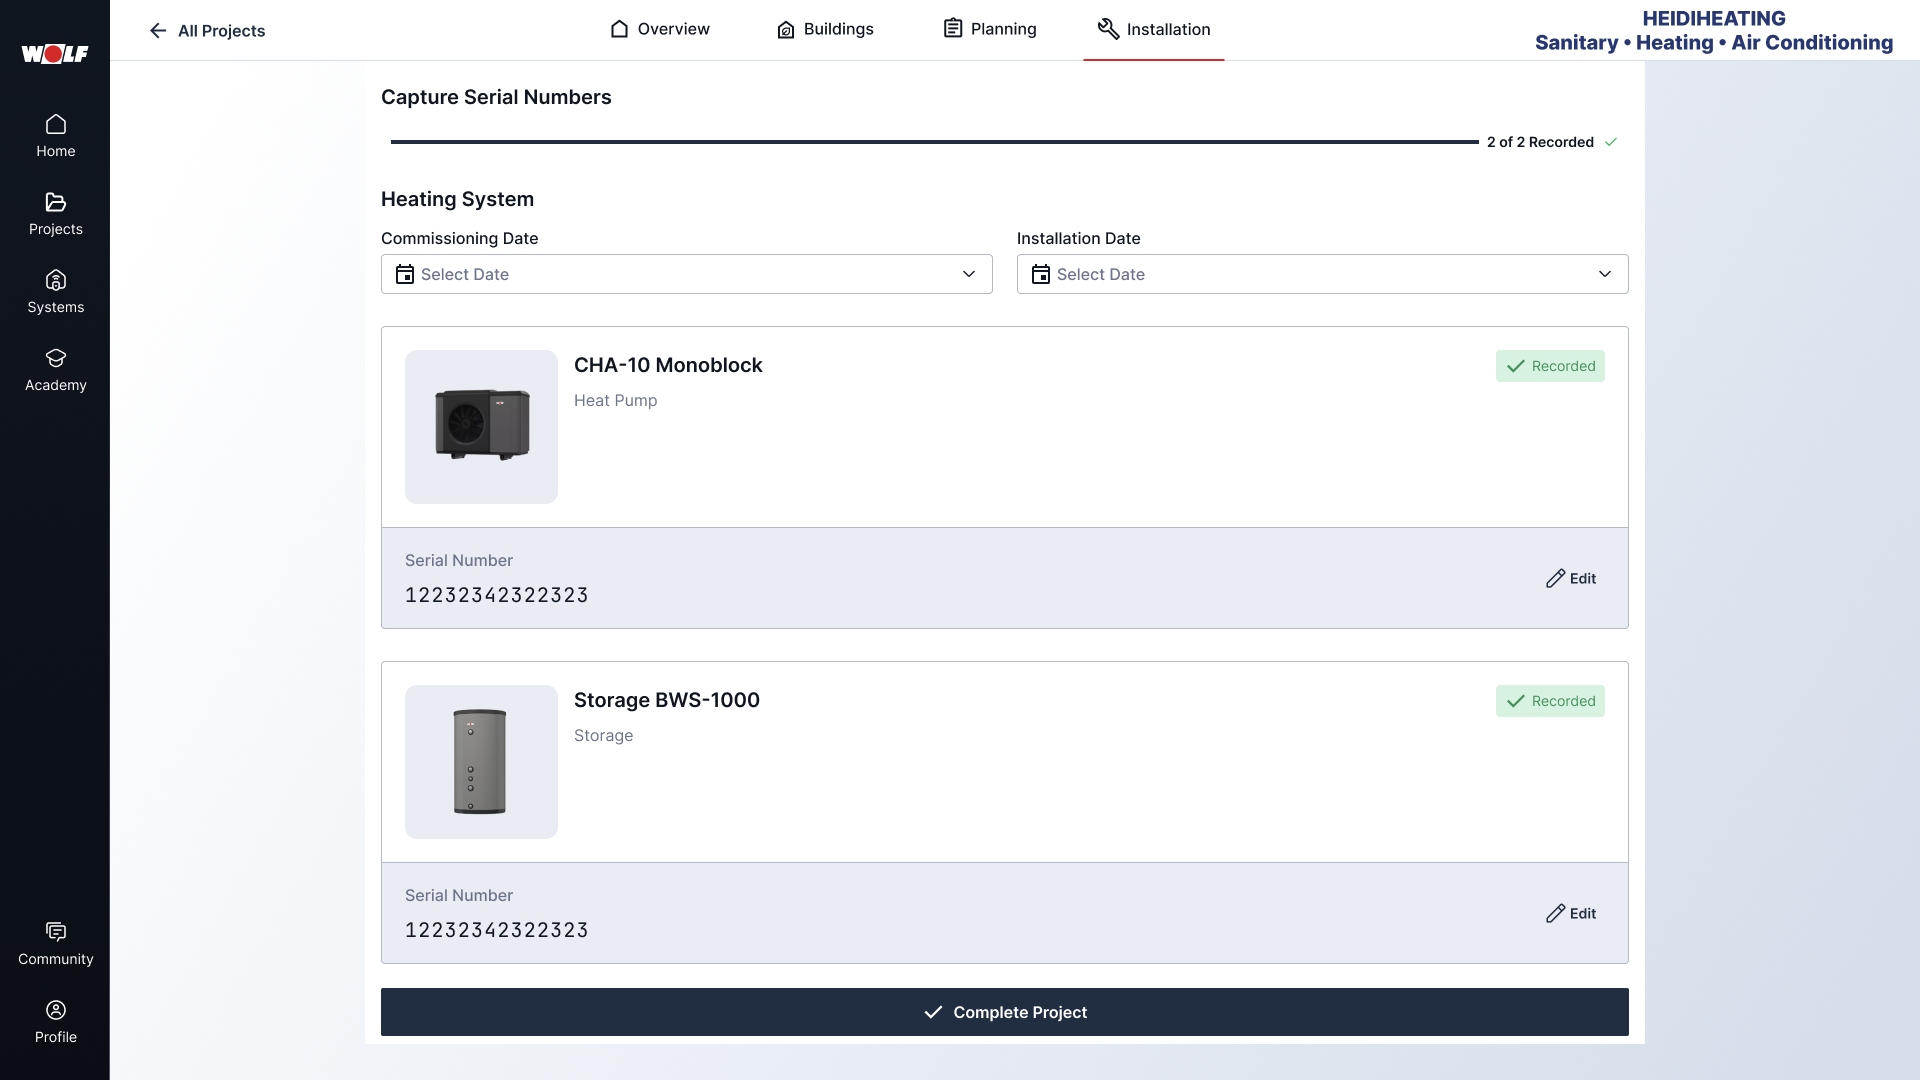Click the 2 of 2 Recorded progress bar
The width and height of the screenshot is (1920, 1080).
(930, 142)
